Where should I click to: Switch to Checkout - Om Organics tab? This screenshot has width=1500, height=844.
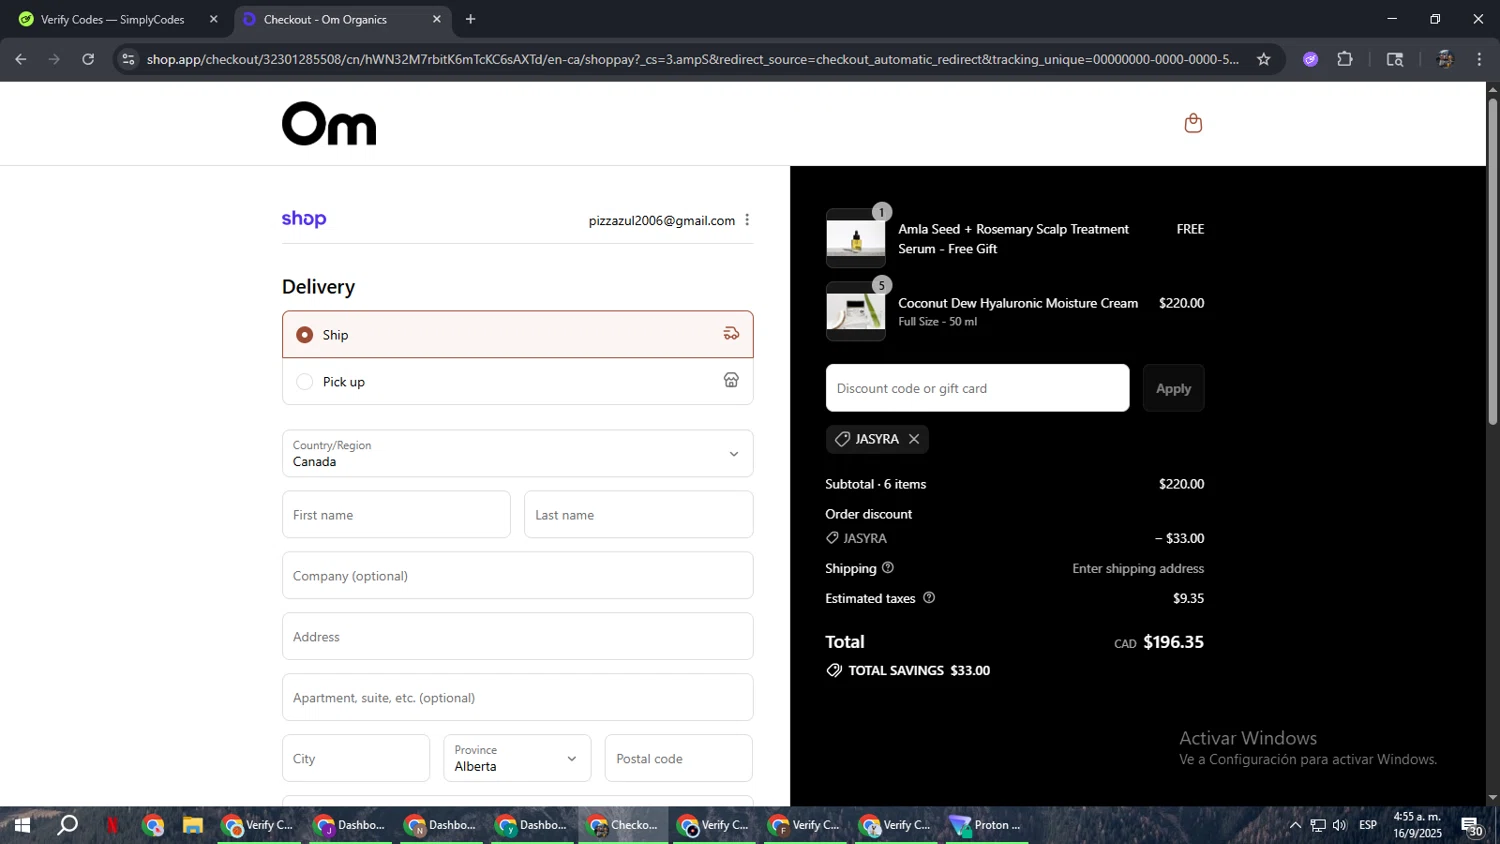[324, 19]
